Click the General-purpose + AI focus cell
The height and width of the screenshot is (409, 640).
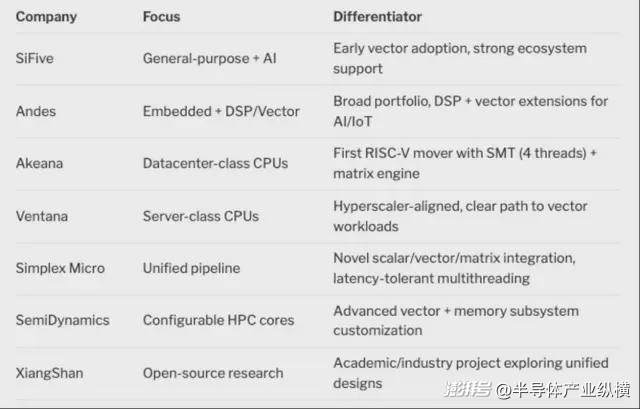coord(210,58)
